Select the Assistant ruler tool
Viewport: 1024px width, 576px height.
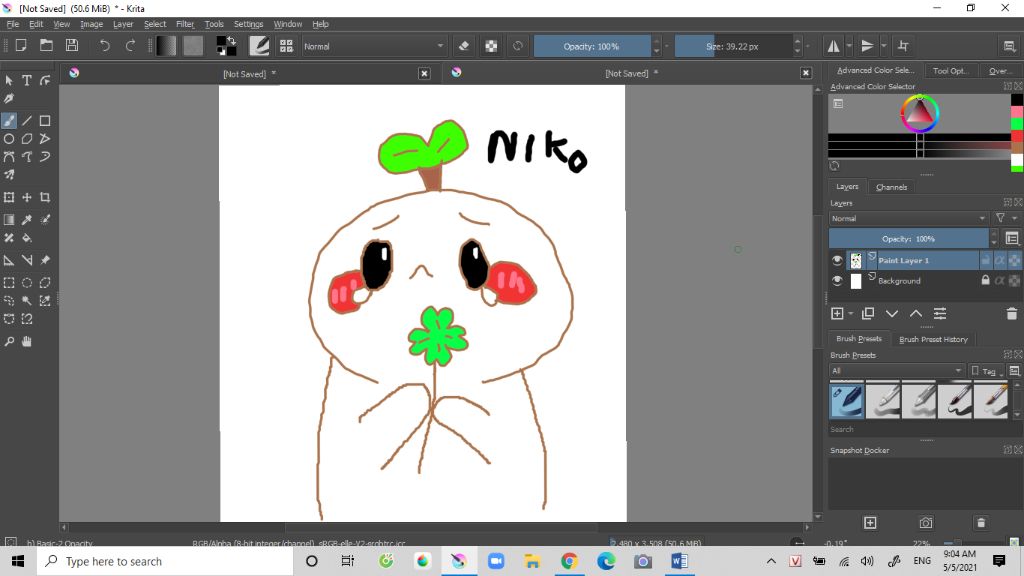[9, 260]
